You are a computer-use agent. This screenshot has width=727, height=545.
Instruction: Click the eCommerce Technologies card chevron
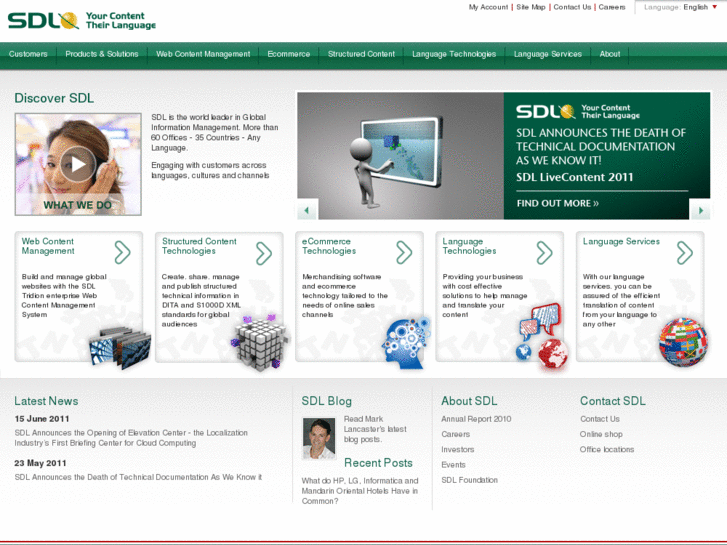(404, 253)
